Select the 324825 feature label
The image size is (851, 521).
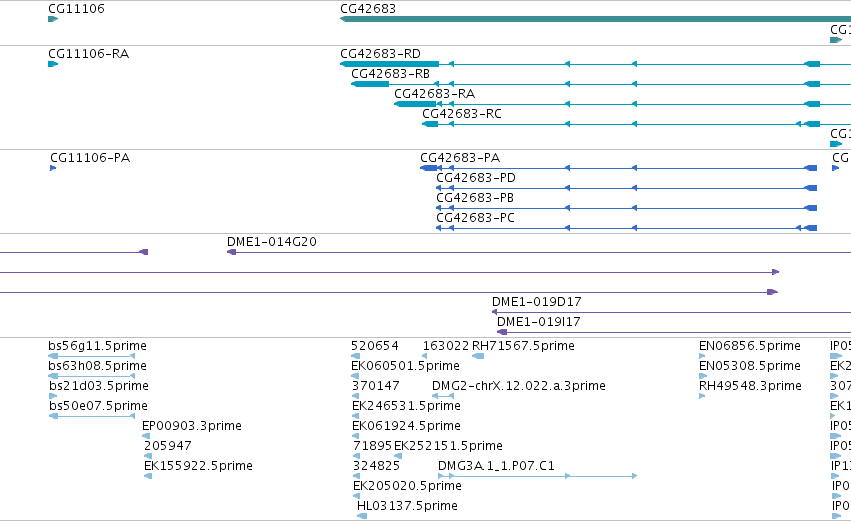pyautogui.click(x=377, y=466)
